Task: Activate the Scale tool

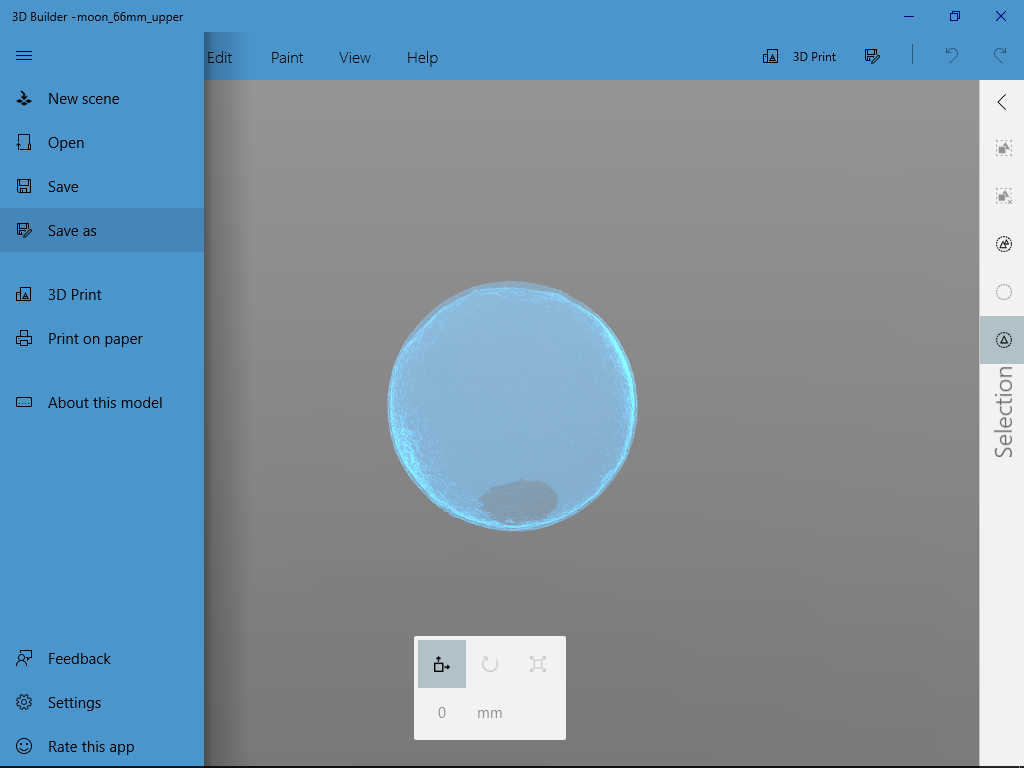Action: coord(537,663)
